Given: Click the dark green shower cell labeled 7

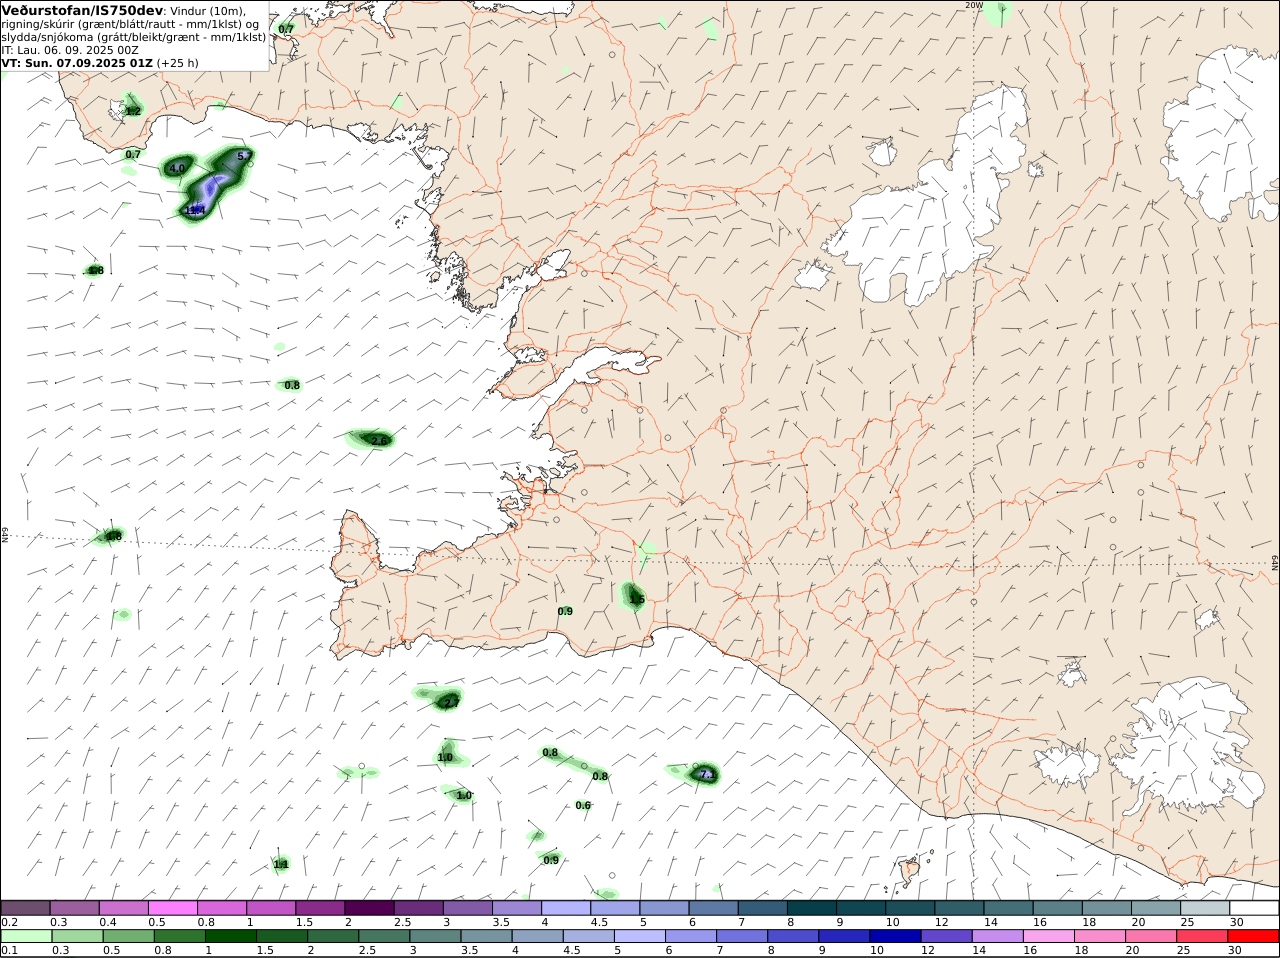Looking at the screenshot, I should [704, 774].
